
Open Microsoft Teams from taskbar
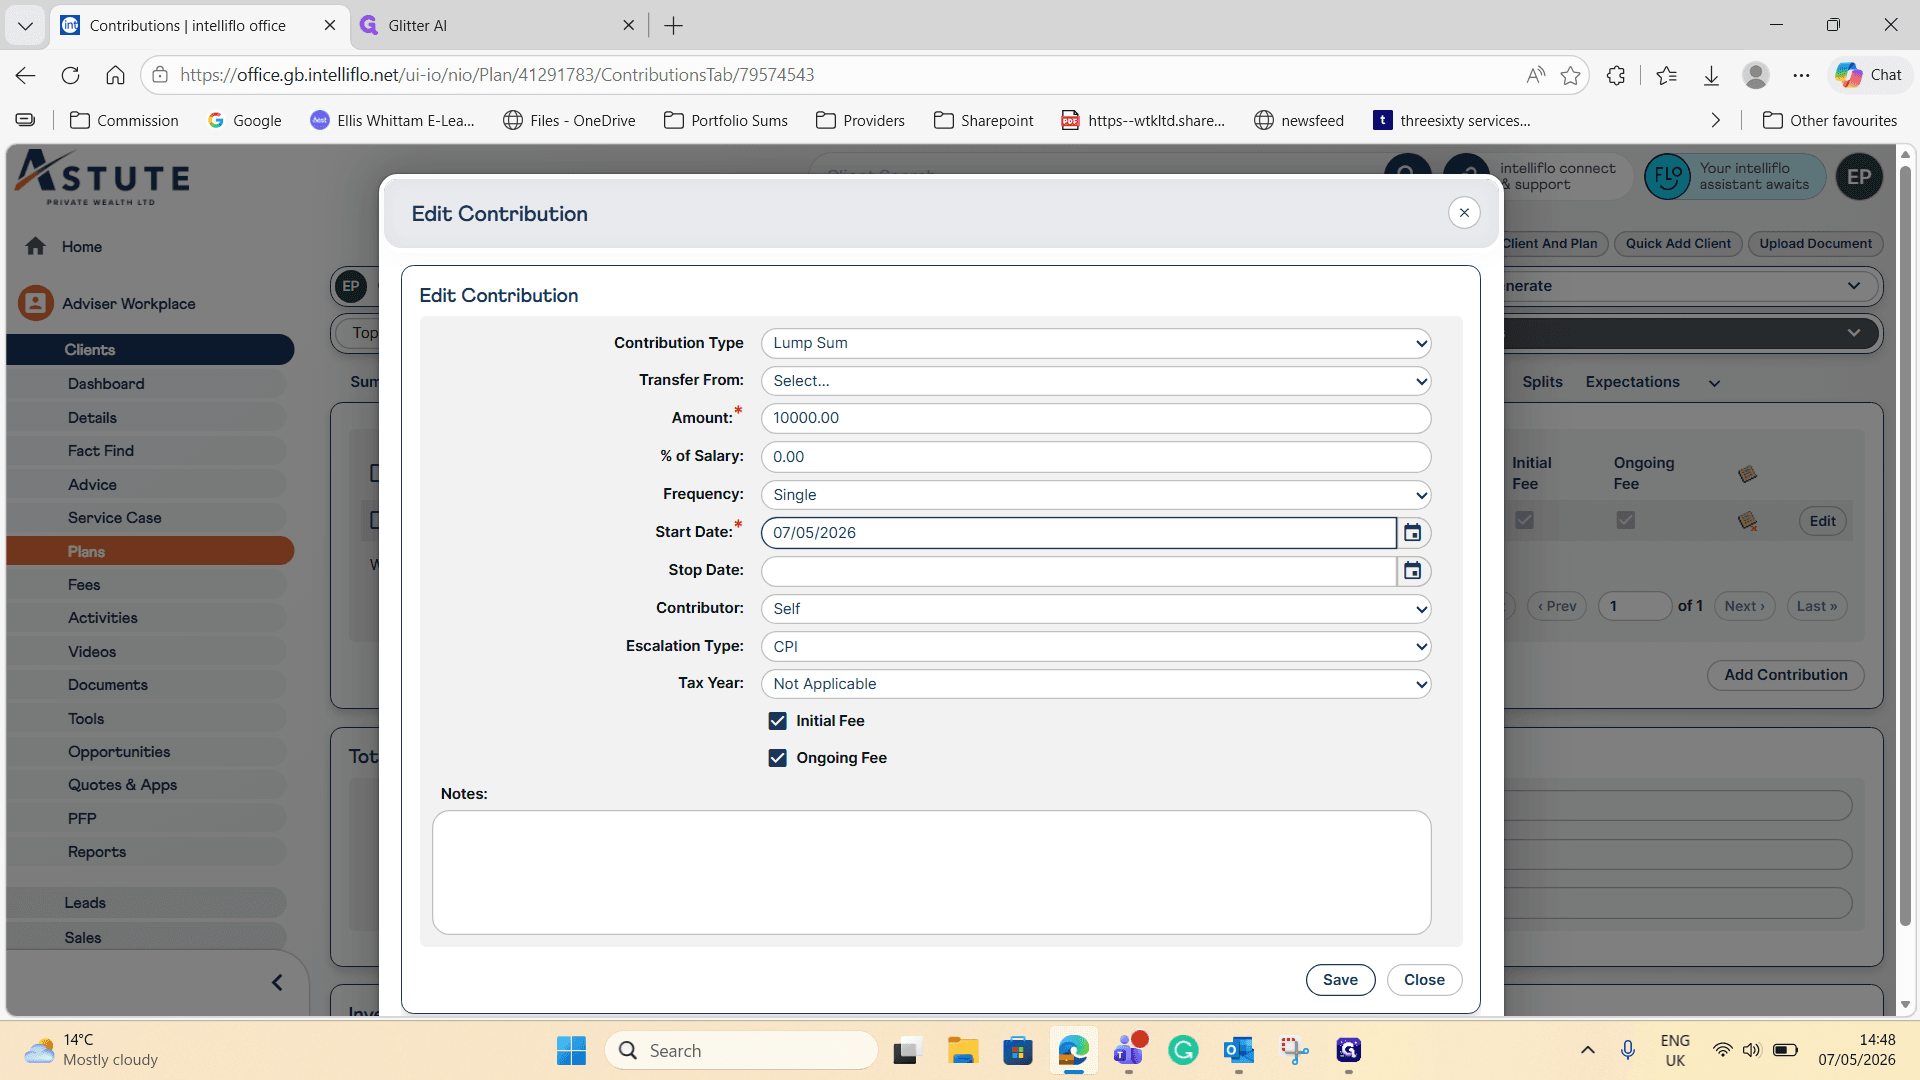tap(1128, 1050)
